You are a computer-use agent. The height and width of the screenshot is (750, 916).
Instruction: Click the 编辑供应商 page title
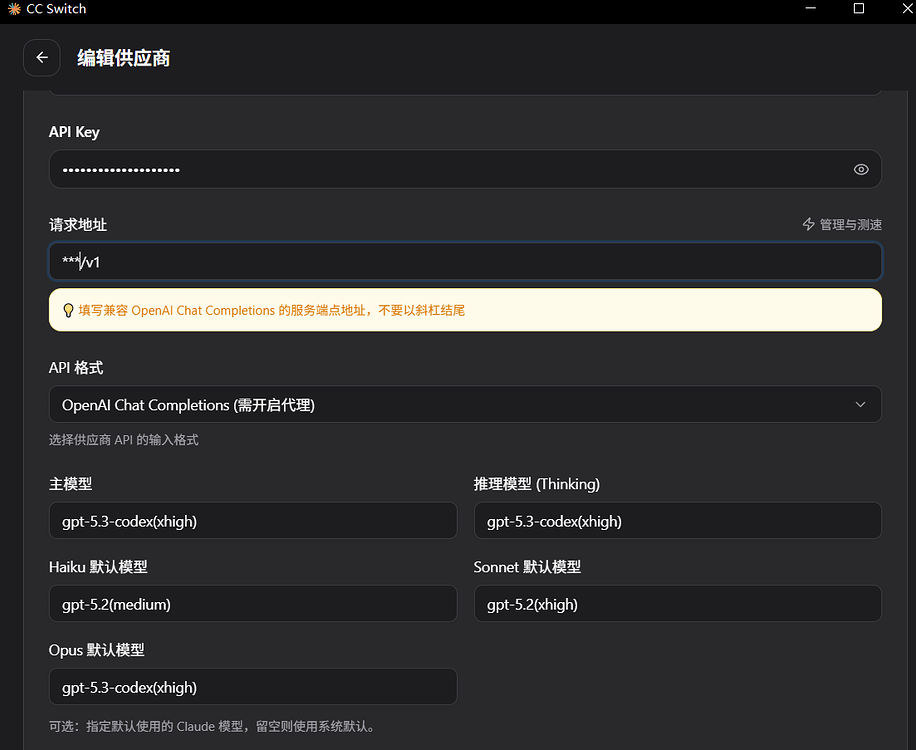[x=123, y=58]
